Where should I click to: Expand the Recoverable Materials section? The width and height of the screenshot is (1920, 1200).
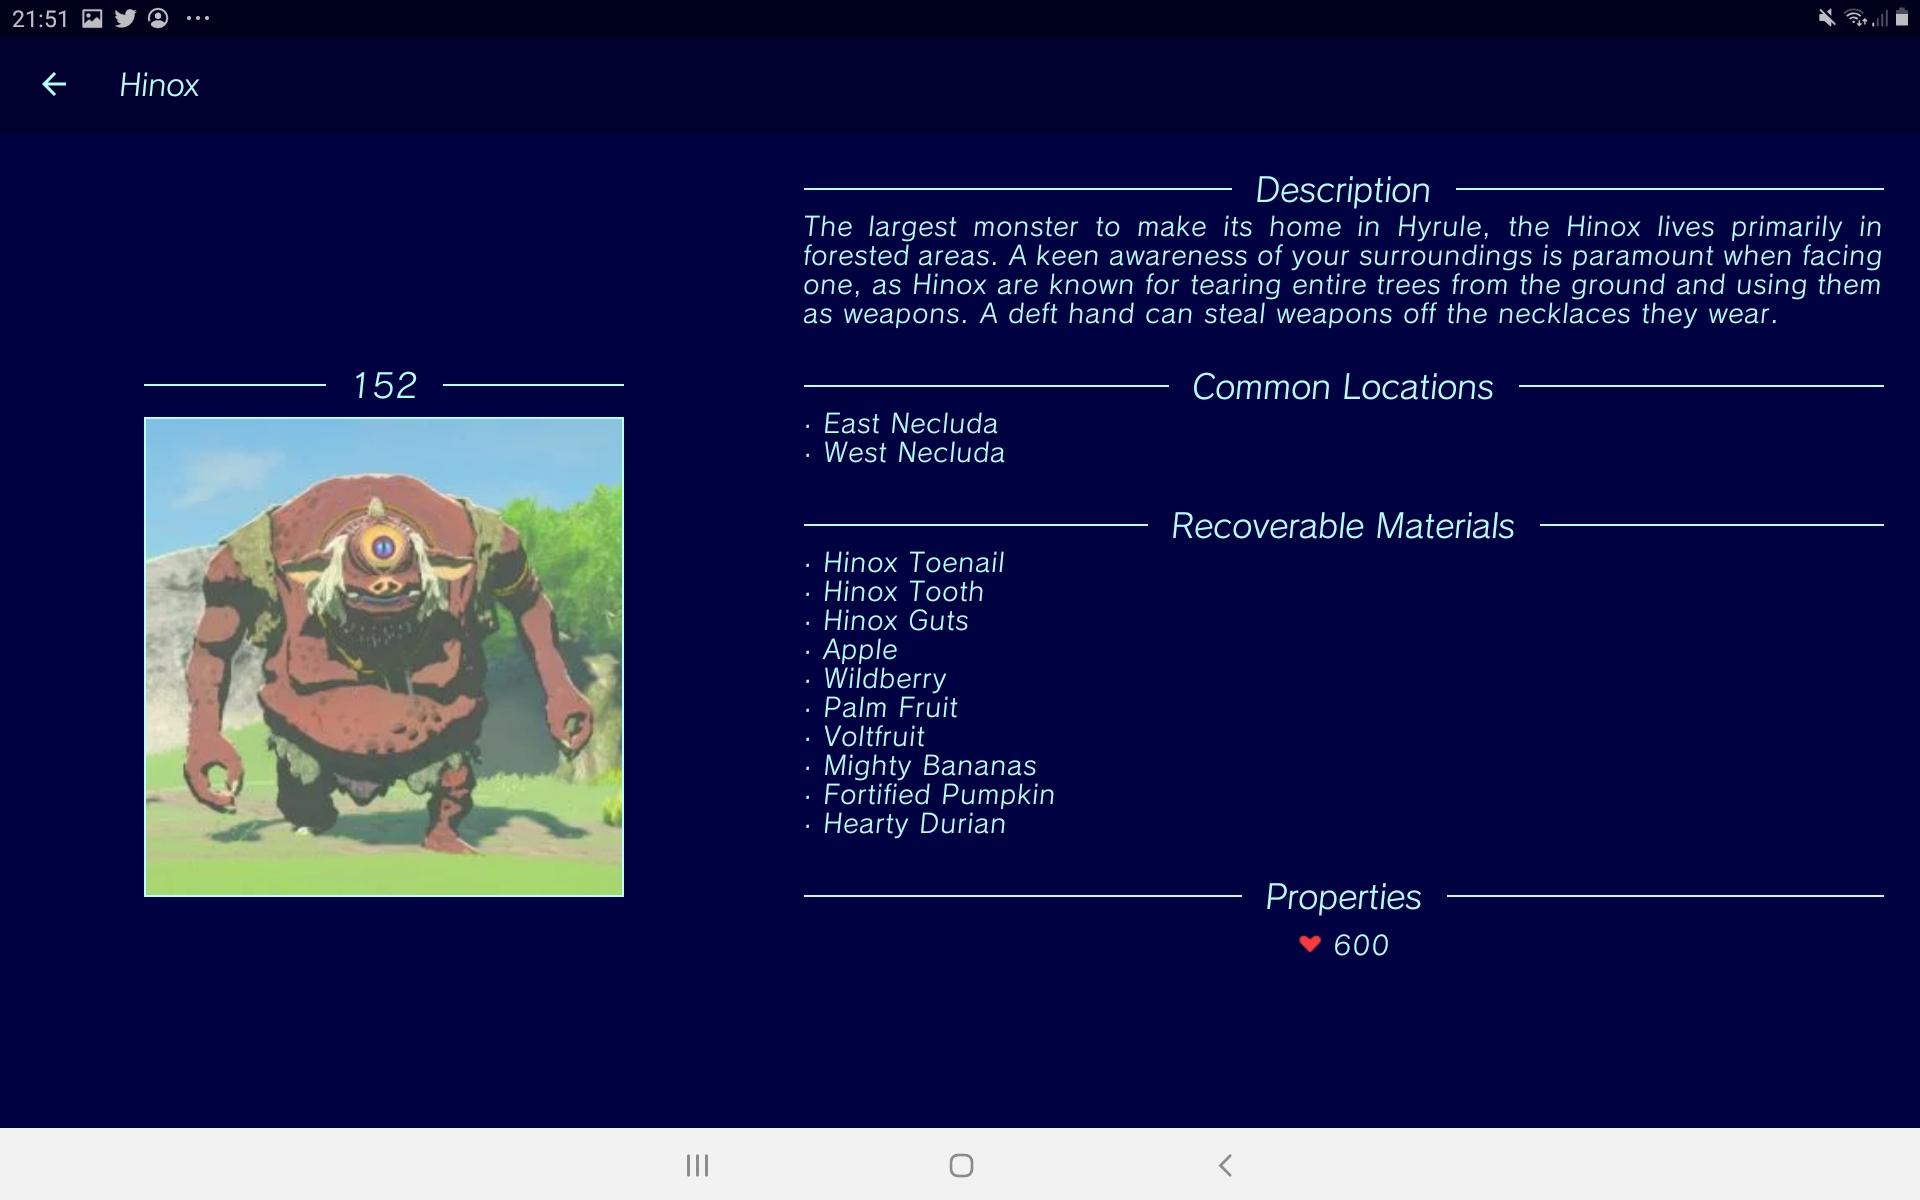1341,527
